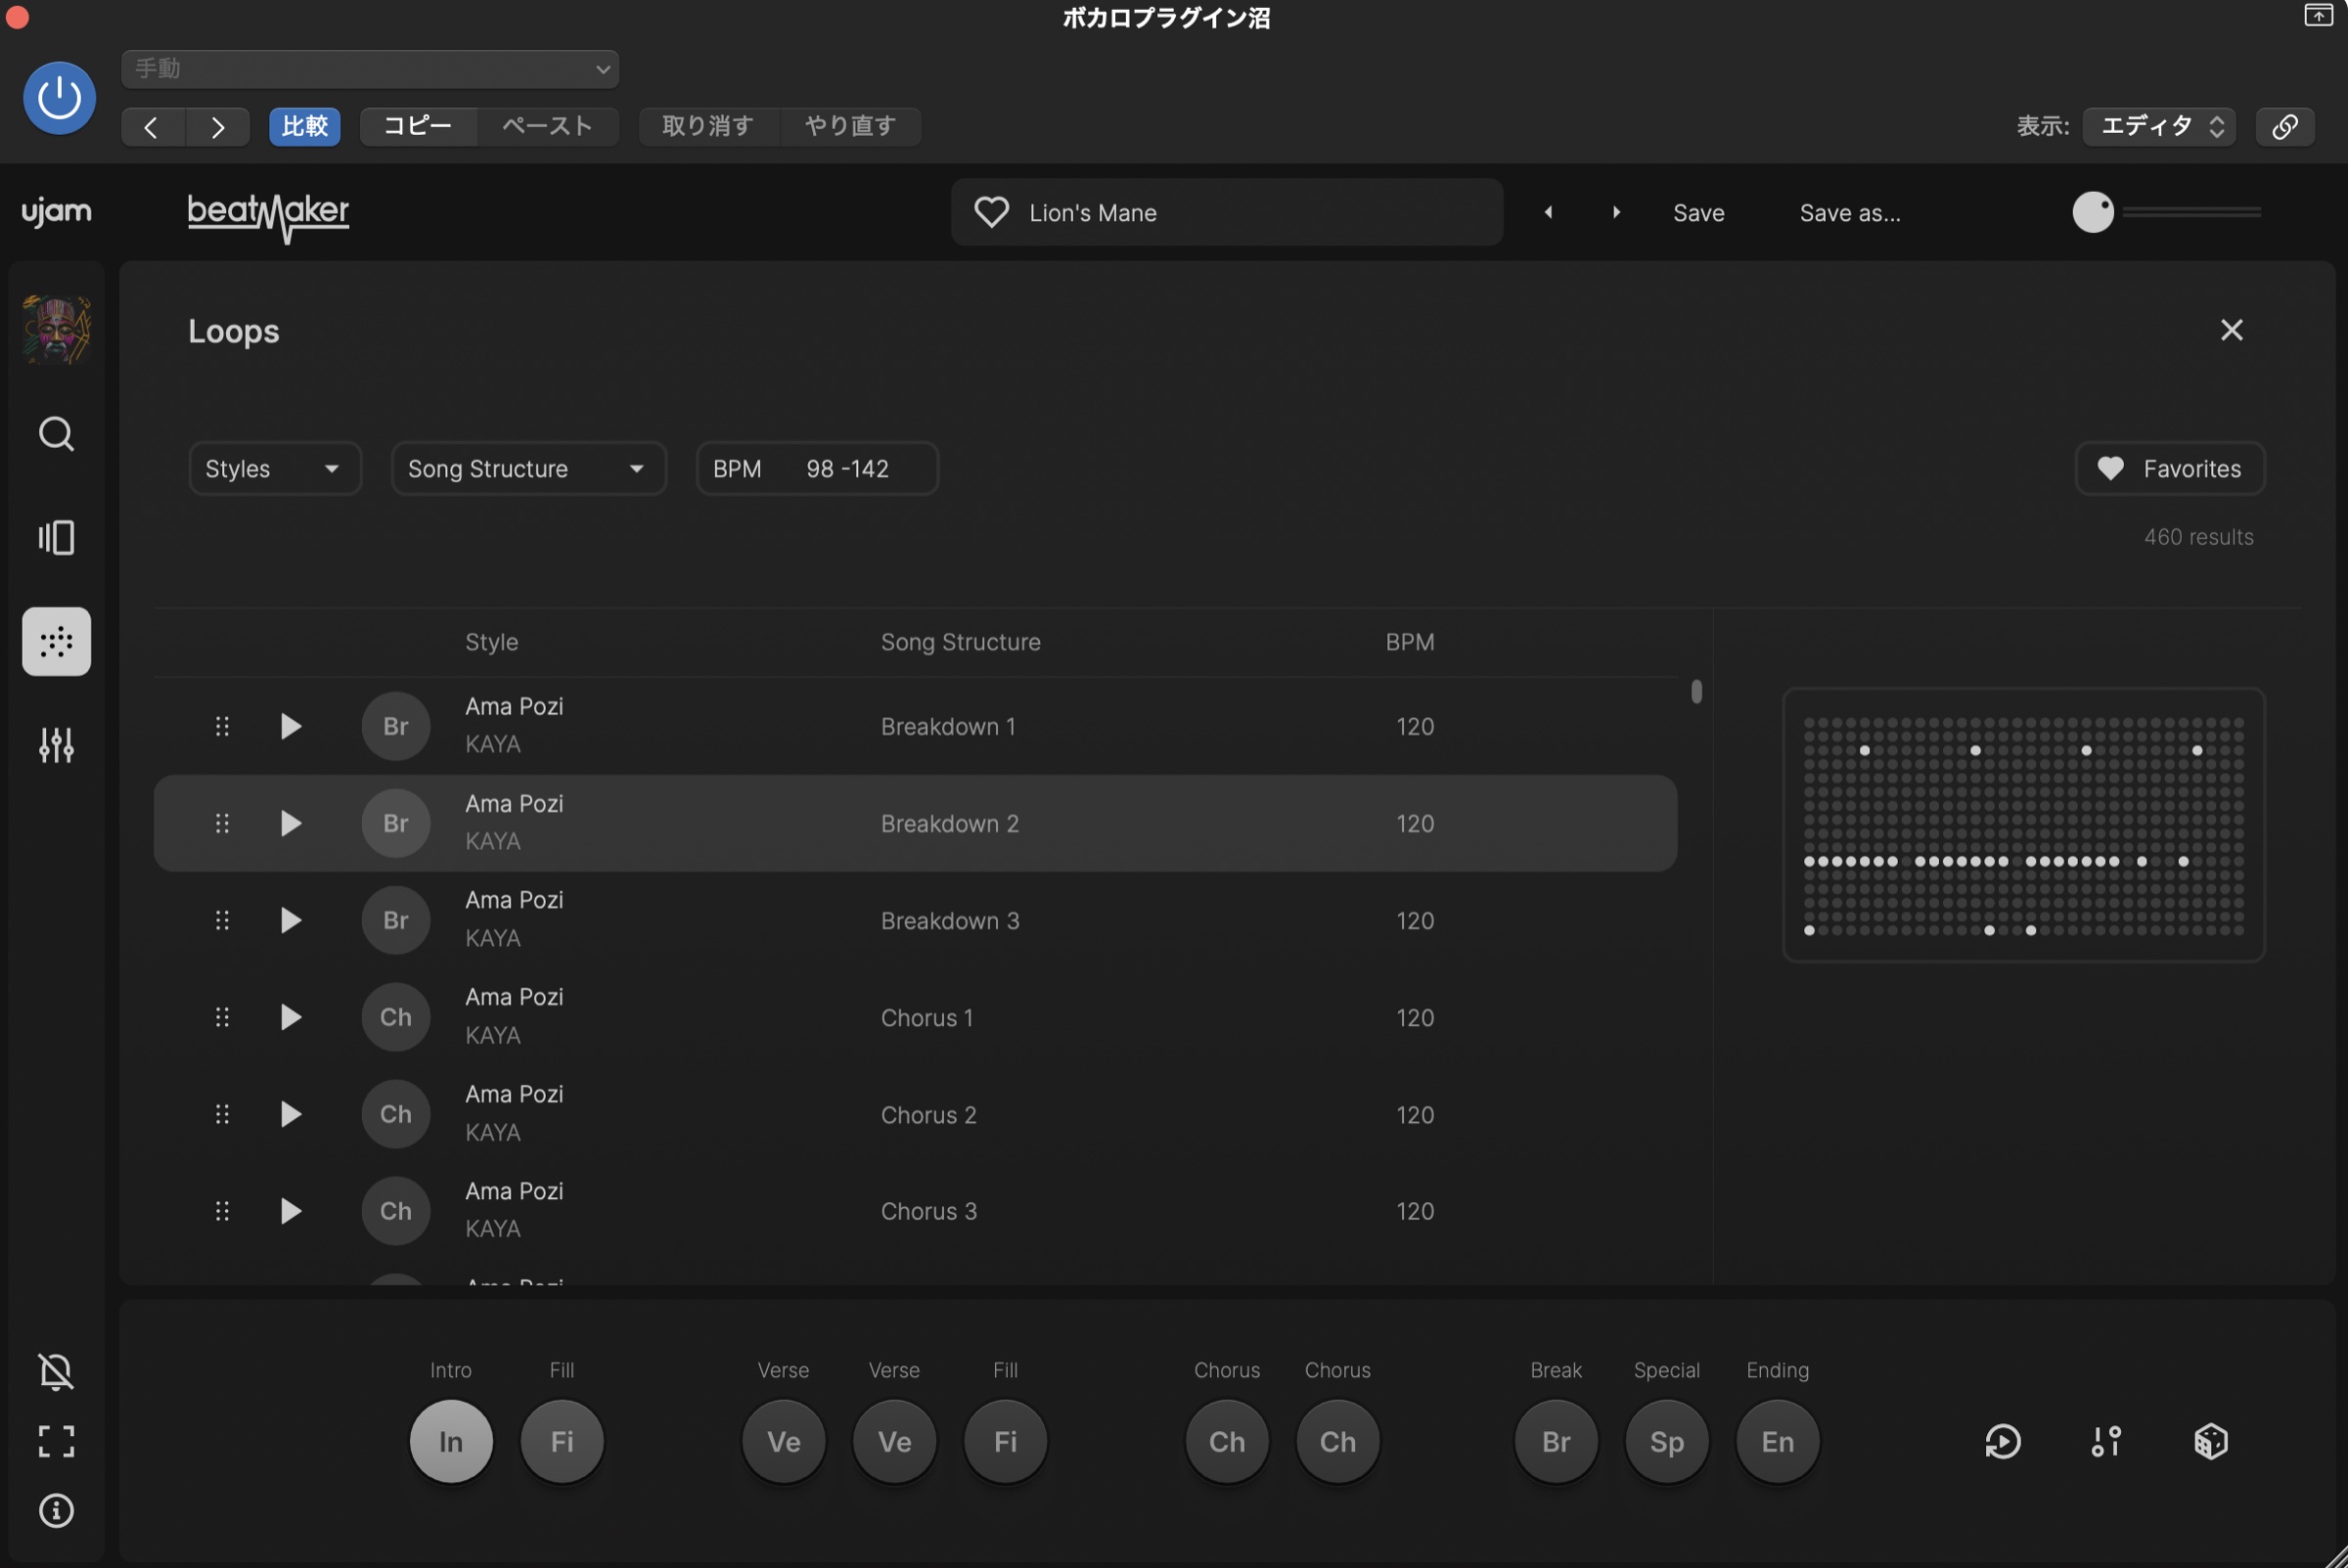Sort by Style column header
2348x1568 pixels.
coord(492,642)
